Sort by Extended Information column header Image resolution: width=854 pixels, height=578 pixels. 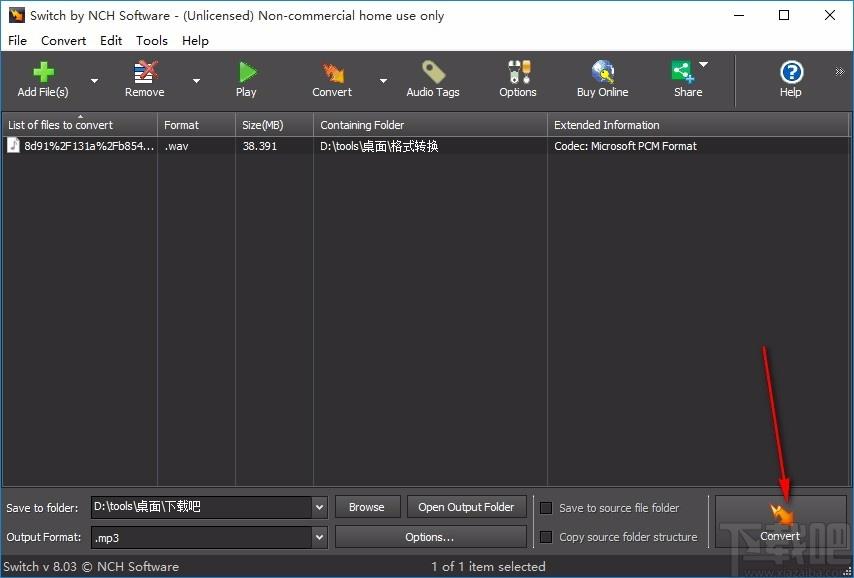coord(699,125)
